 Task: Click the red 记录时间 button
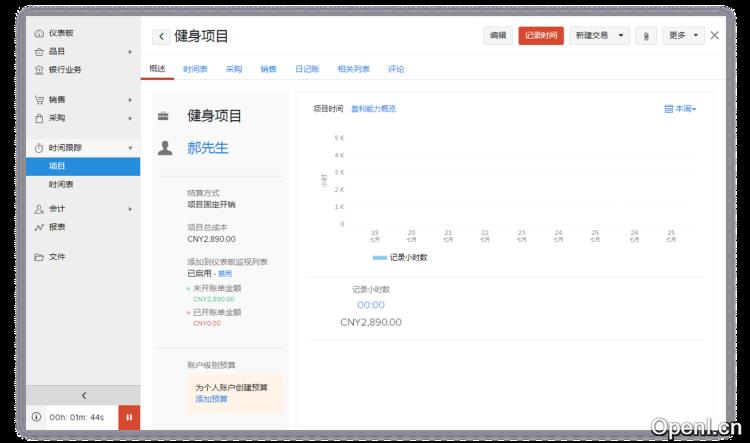(540, 36)
